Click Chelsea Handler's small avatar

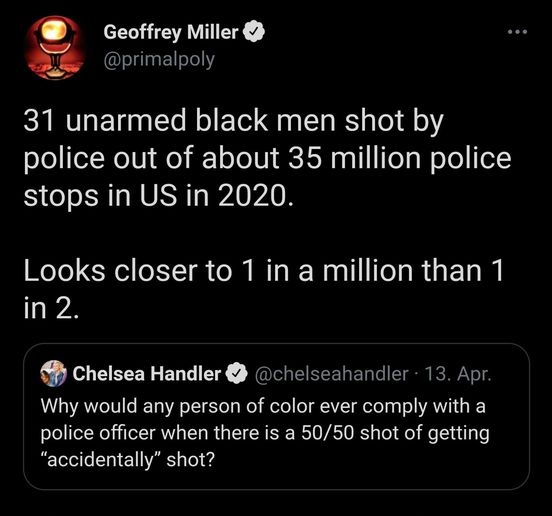tap(53, 373)
